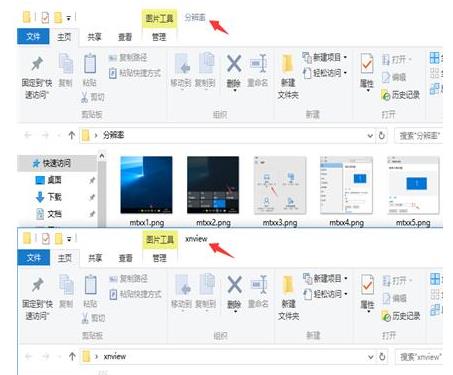
Task: Click Properties (属性) icon in xnview window
Action: [367, 284]
